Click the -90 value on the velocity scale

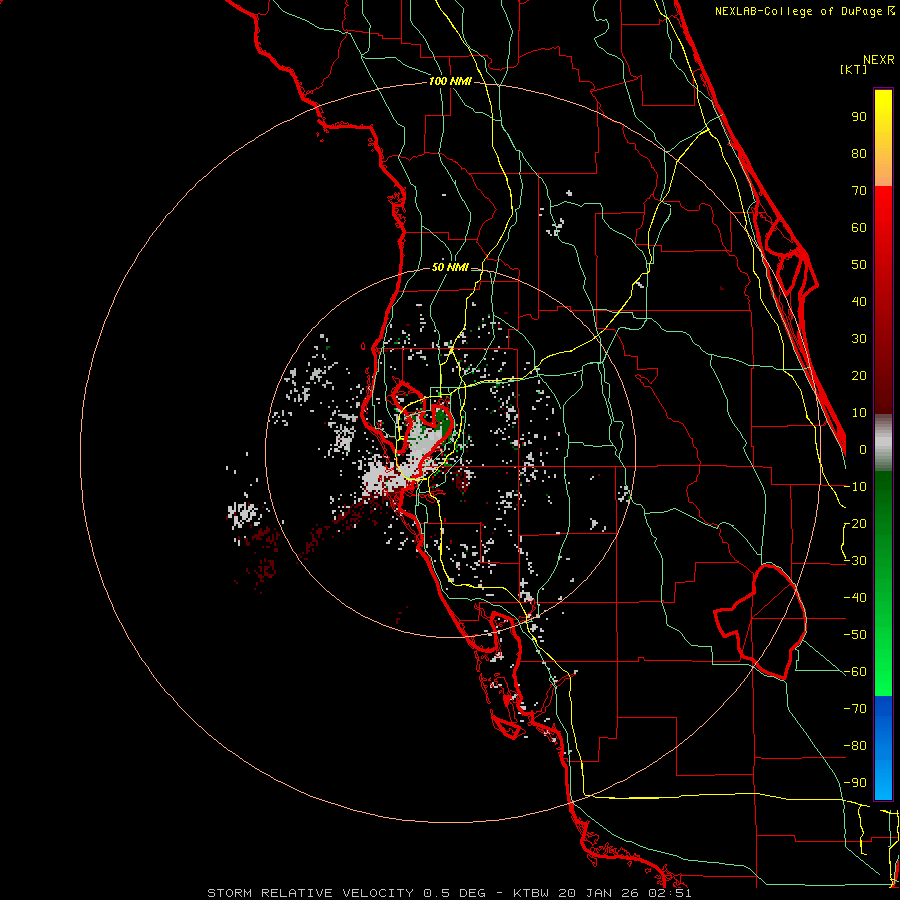tap(855, 783)
